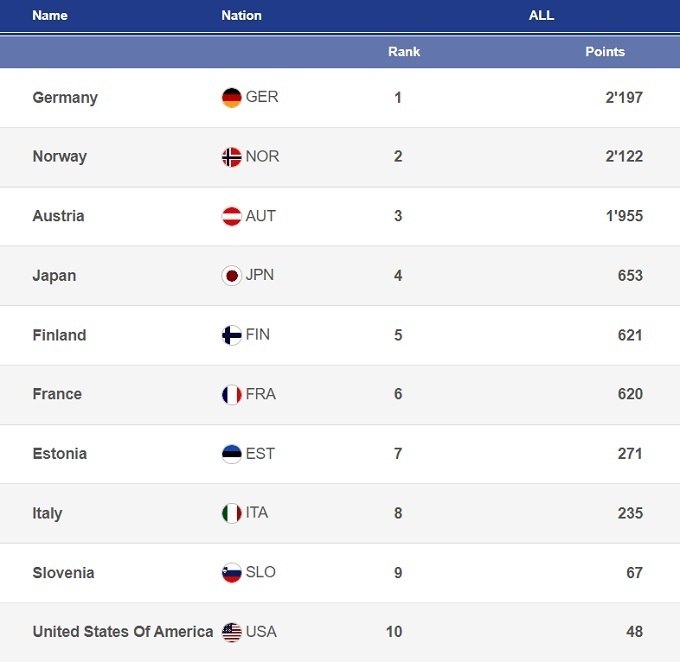This screenshot has width=680, height=662.
Task: Click the Nation column header
Action: tap(241, 16)
